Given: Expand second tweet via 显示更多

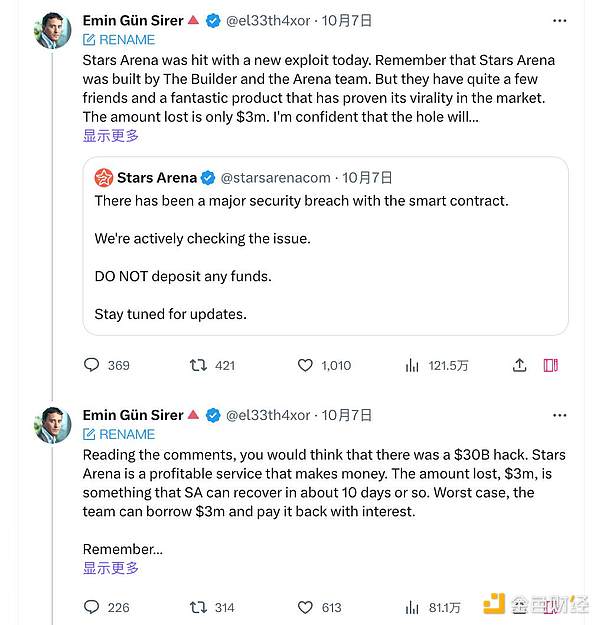Looking at the screenshot, I should 111,568.
